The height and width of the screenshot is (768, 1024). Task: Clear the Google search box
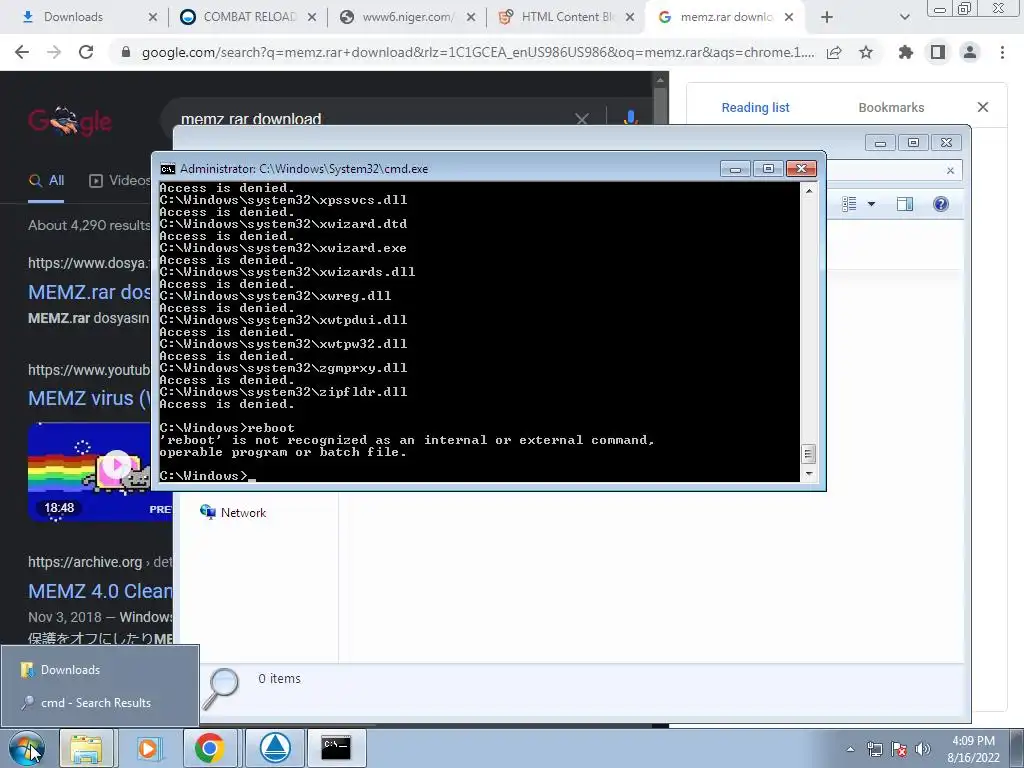coord(582,119)
